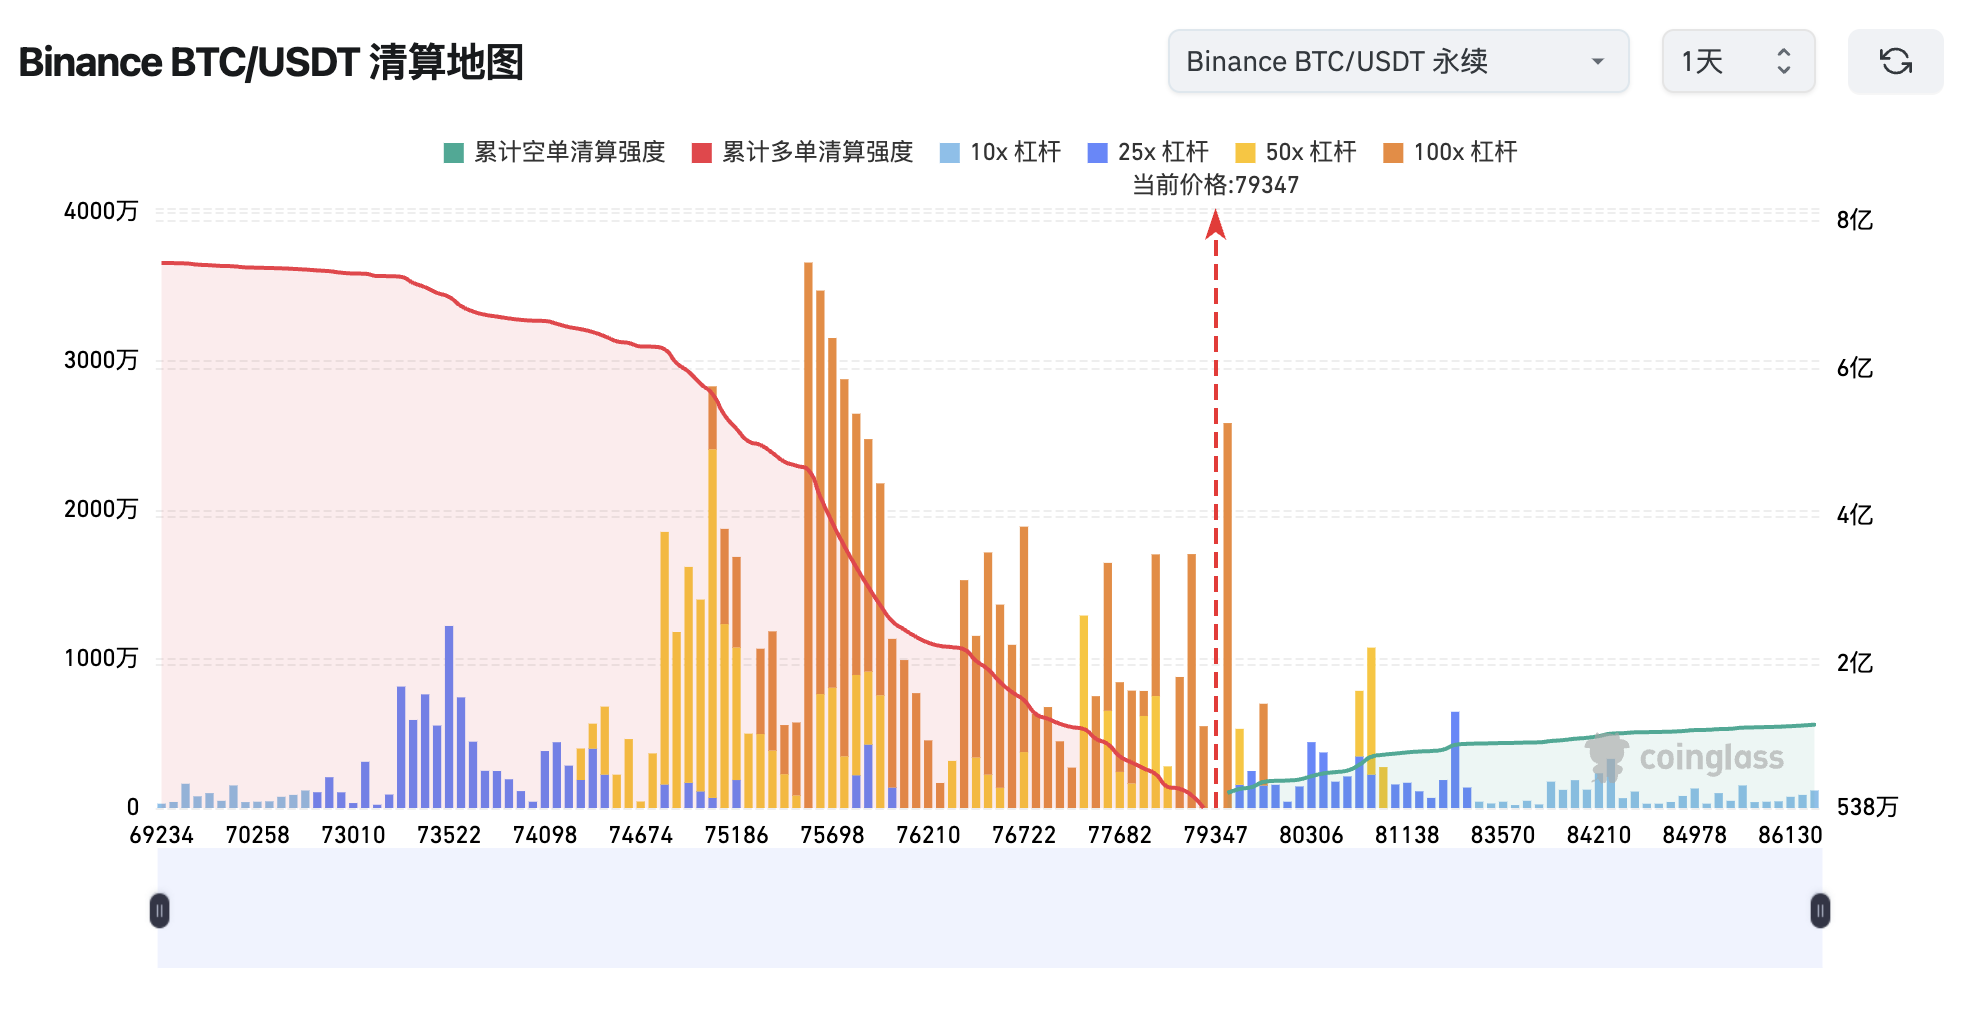Open the Binance BTC/USDT 永续 dropdown
1970x1010 pixels.
tap(1397, 61)
